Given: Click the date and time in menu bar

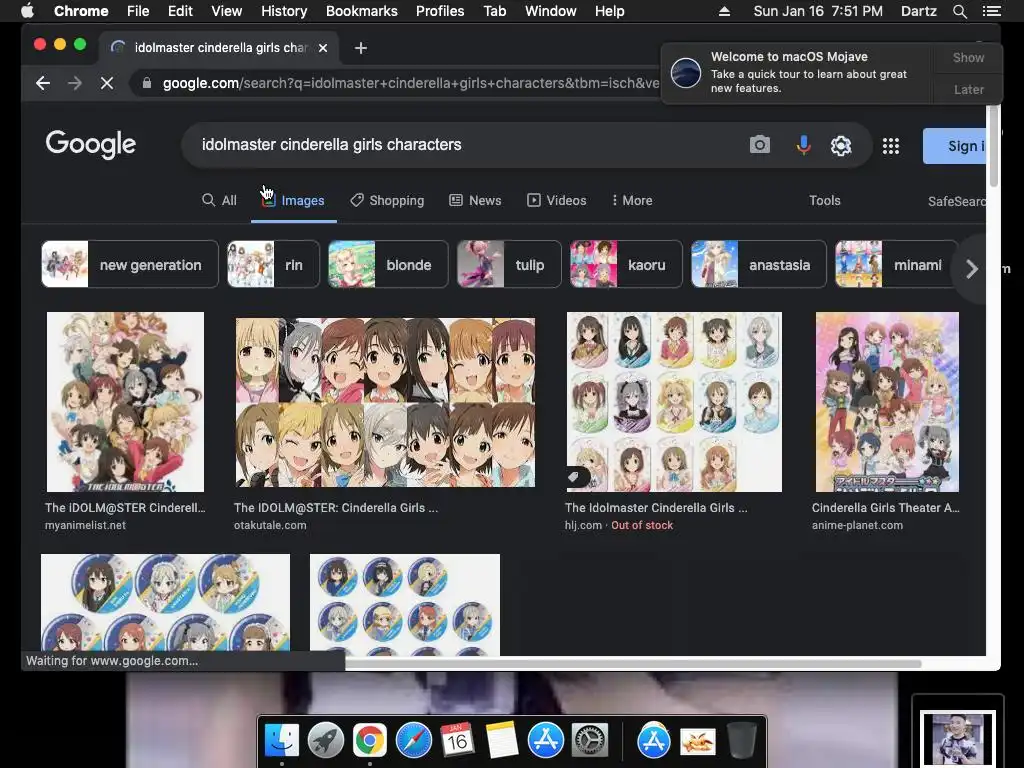Looking at the screenshot, I should [x=818, y=11].
